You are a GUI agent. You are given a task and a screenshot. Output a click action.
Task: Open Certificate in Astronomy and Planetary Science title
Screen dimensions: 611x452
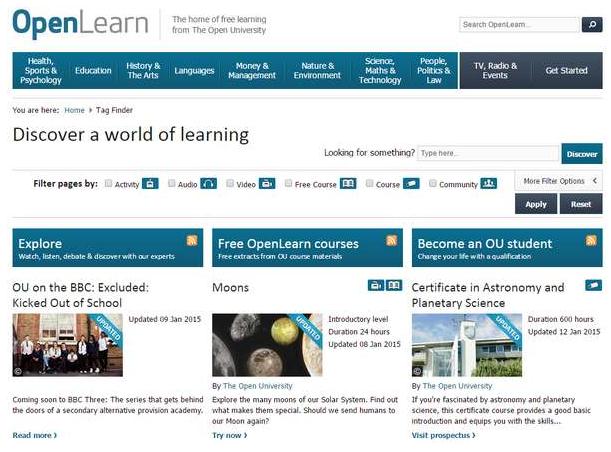488,295
